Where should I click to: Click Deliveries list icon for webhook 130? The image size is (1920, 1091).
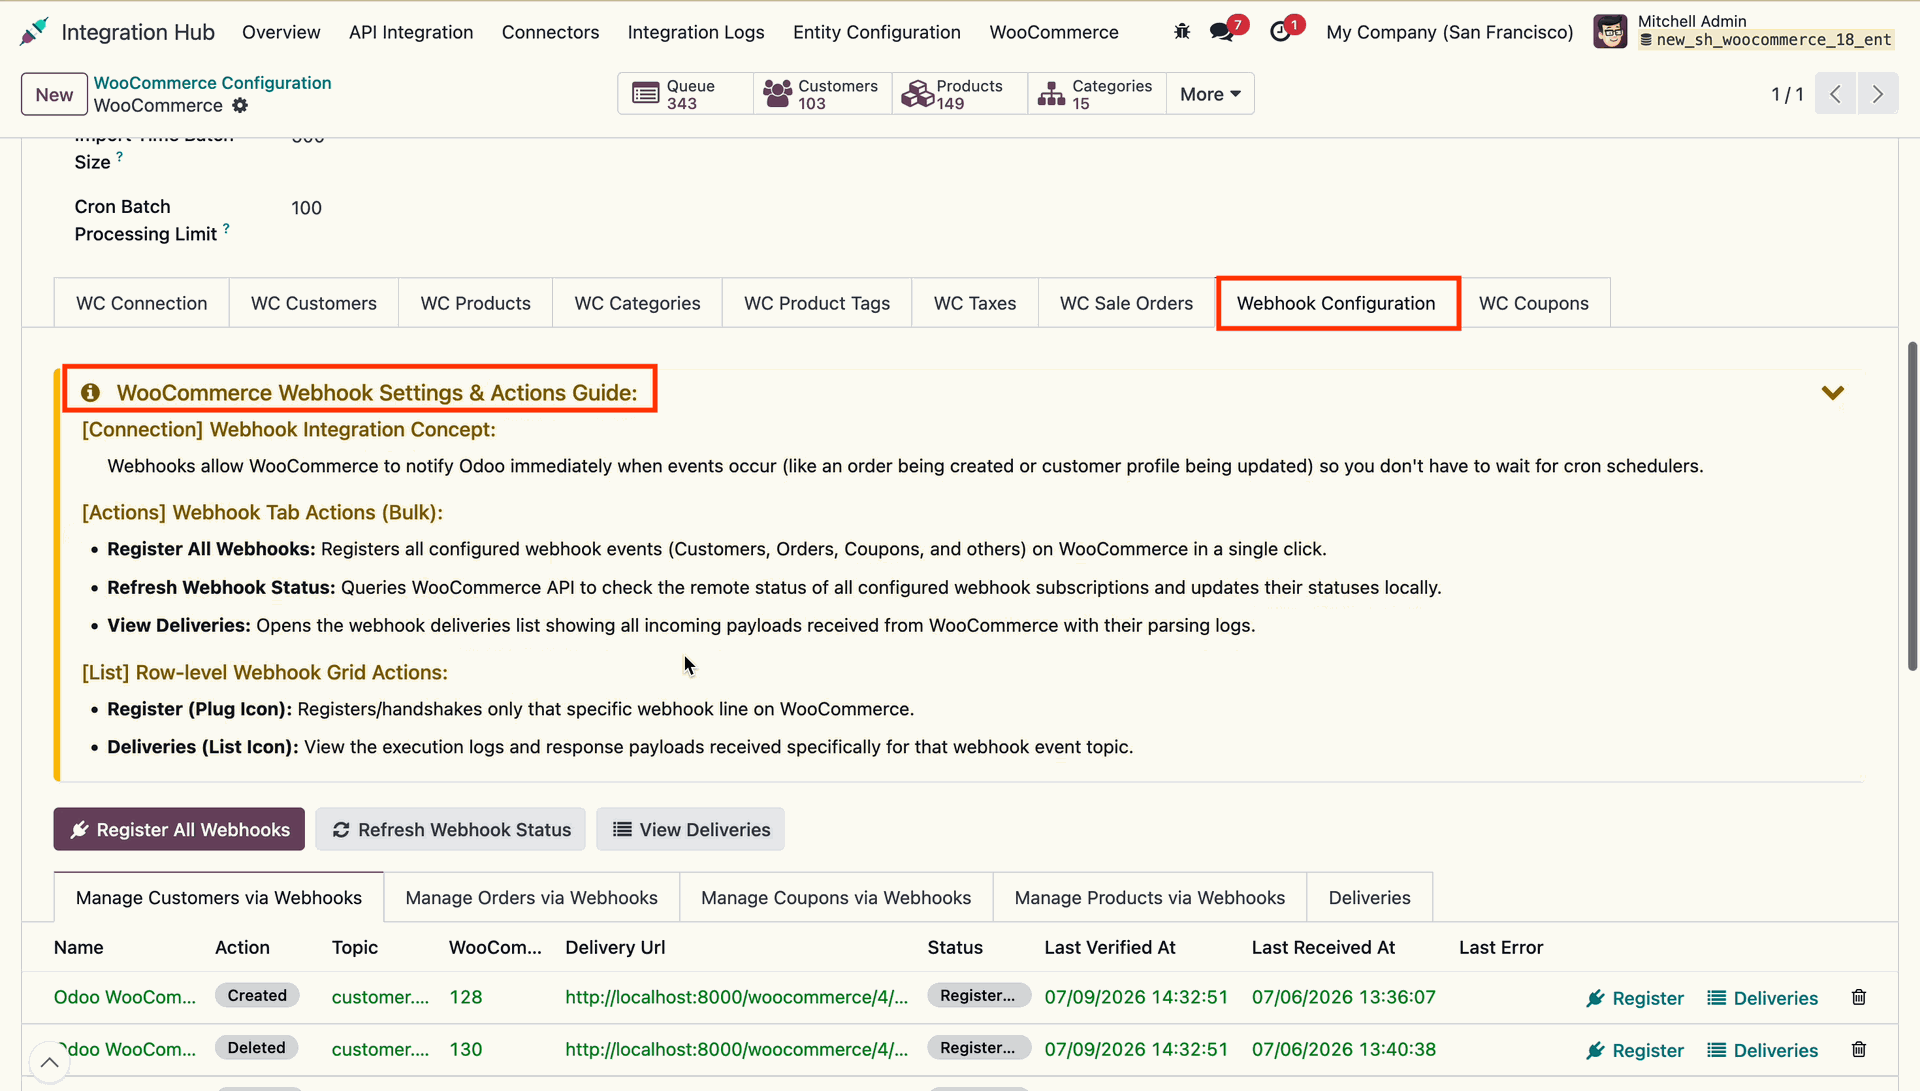(1762, 1050)
